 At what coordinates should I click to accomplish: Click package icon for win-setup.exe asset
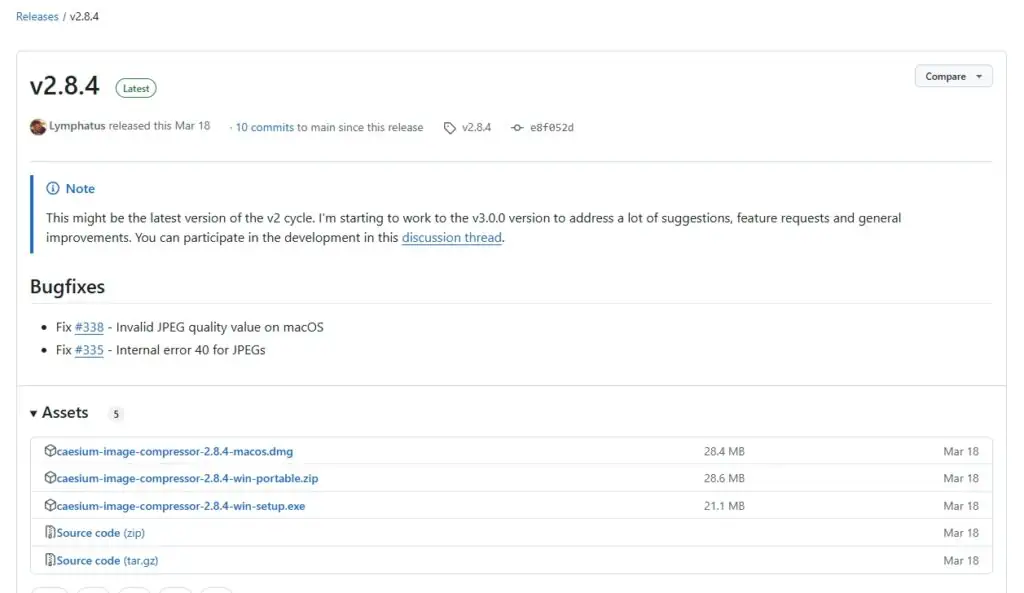[50, 506]
